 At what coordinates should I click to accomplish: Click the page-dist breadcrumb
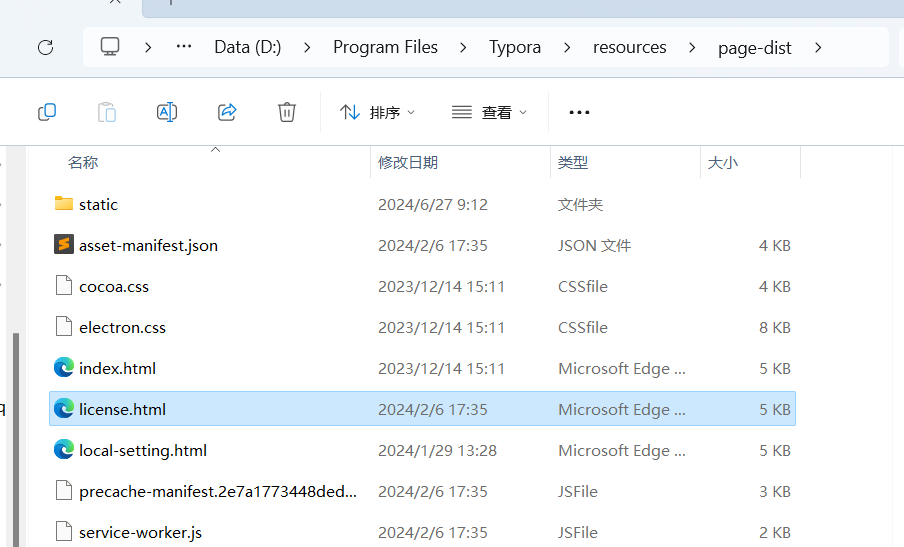click(755, 48)
